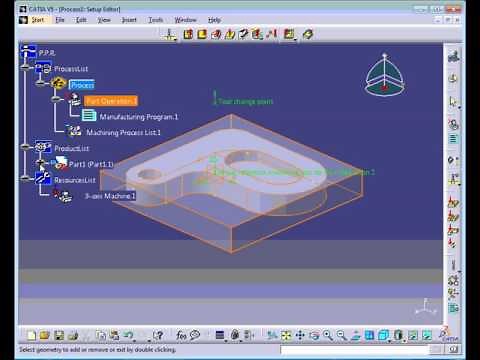Collapse the ProcessList tree branch
The width and height of the screenshot is (480, 360).
[25, 67]
